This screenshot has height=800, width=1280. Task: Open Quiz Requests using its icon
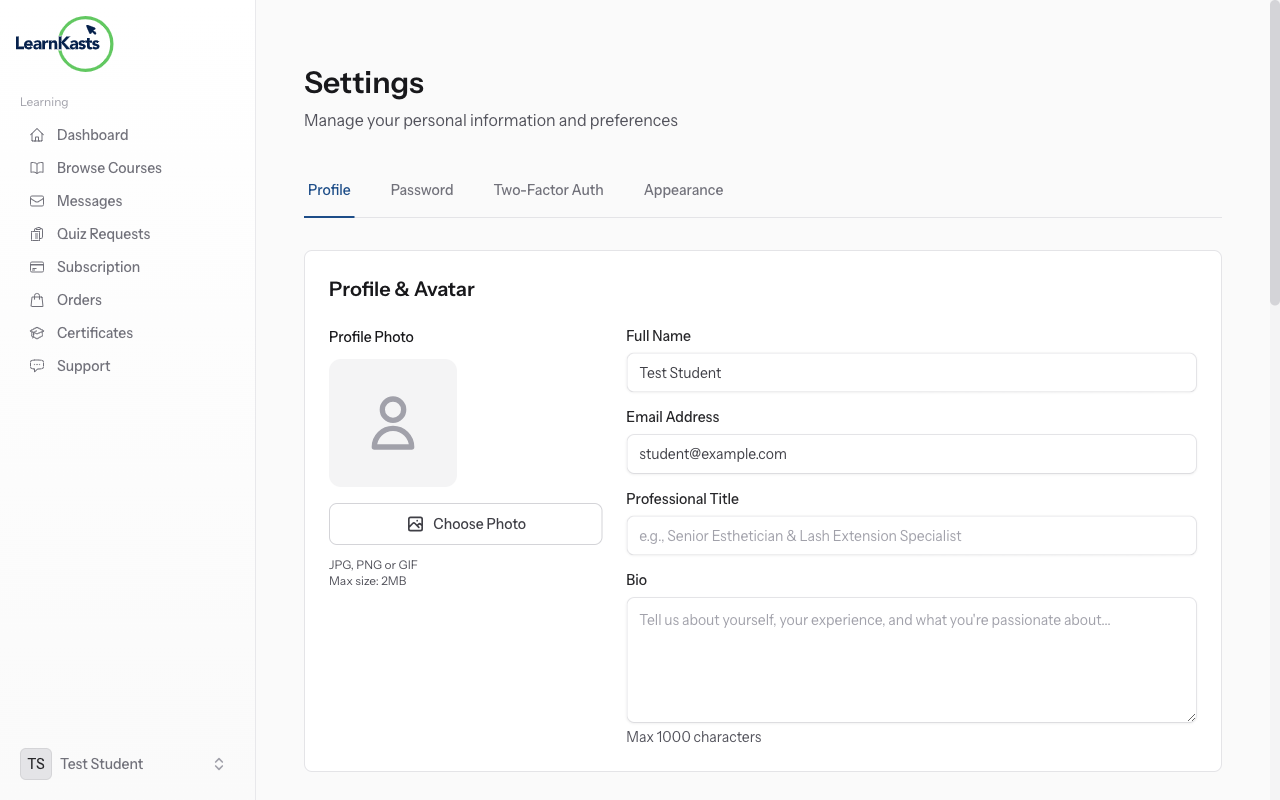[x=37, y=233]
